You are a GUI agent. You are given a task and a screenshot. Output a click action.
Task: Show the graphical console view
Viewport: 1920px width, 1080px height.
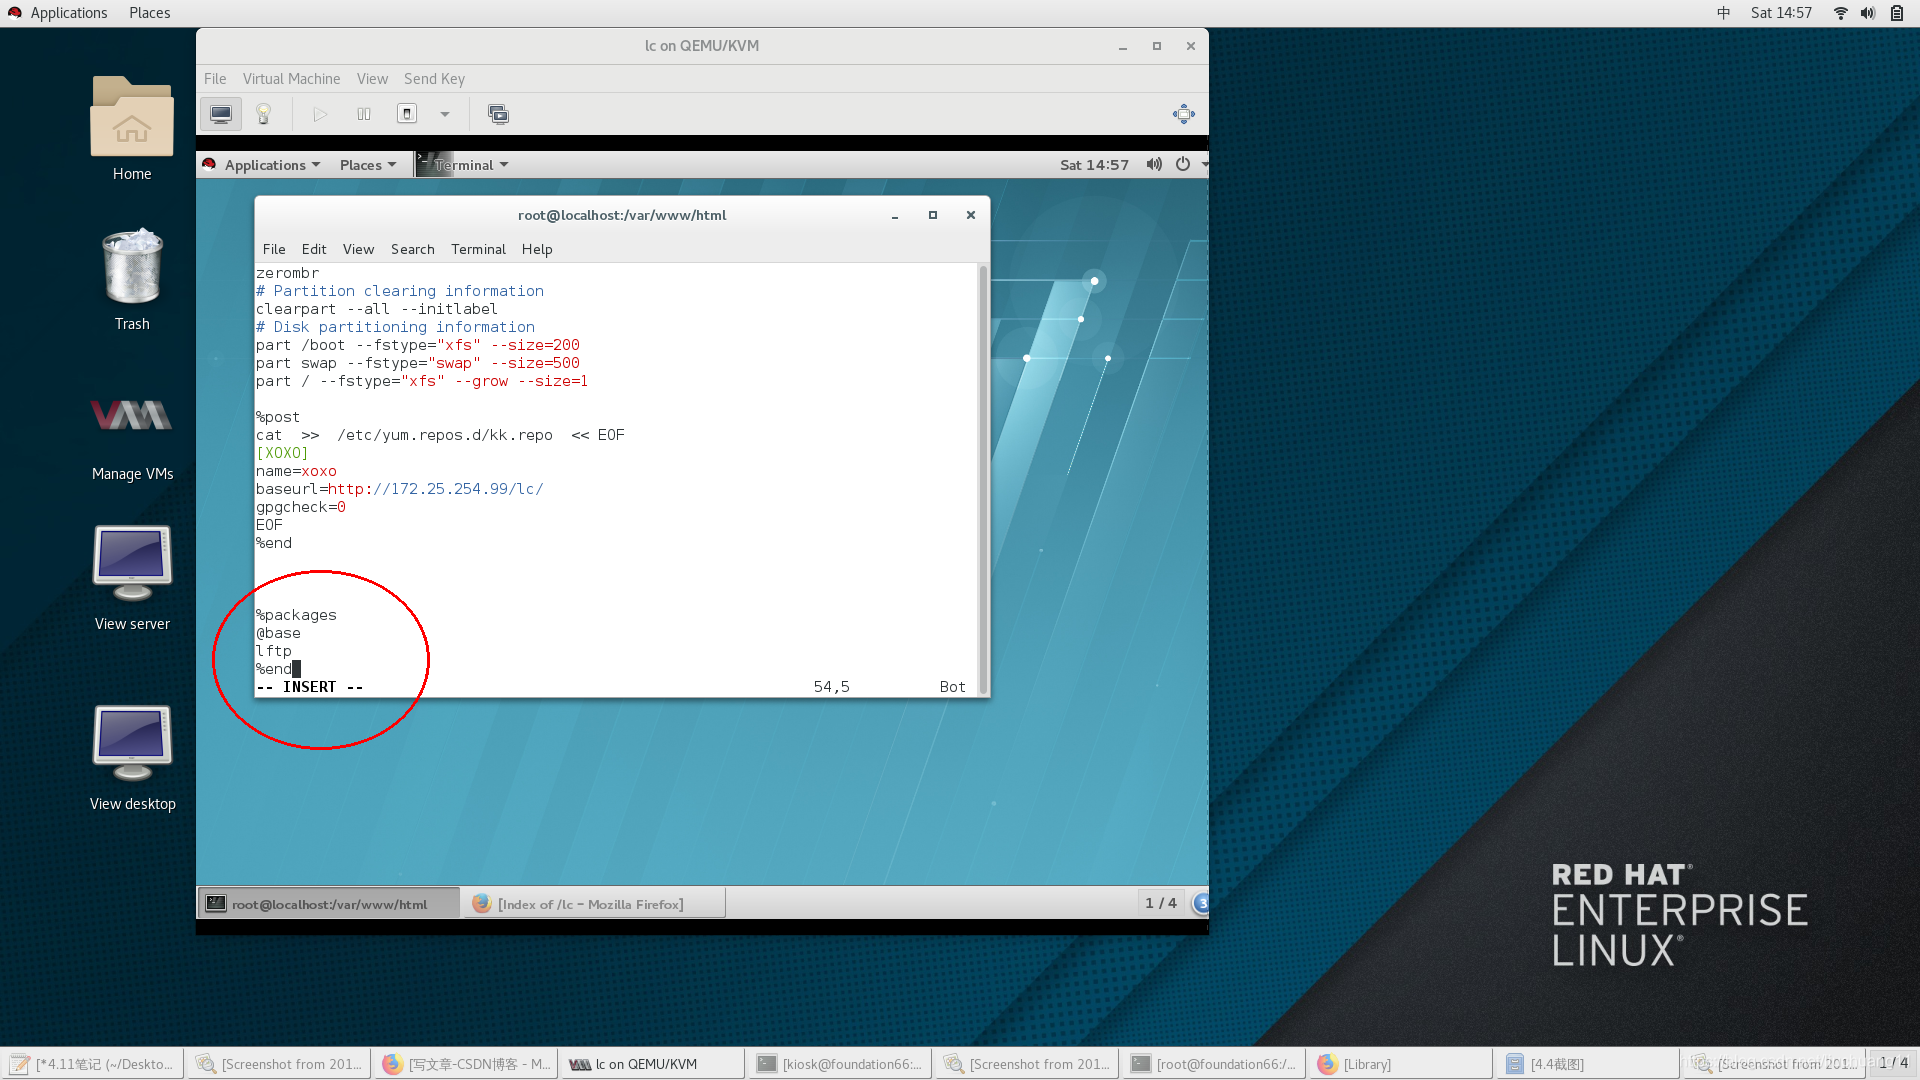[221, 114]
